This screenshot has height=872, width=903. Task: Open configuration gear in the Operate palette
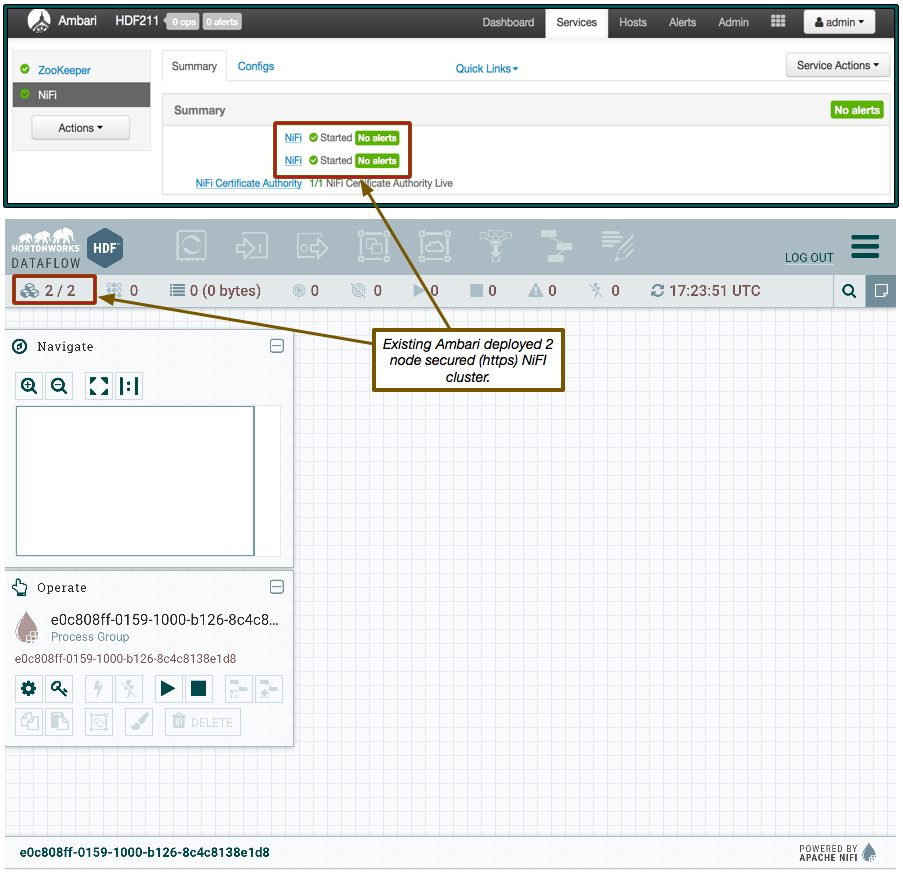click(x=28, y=689)
